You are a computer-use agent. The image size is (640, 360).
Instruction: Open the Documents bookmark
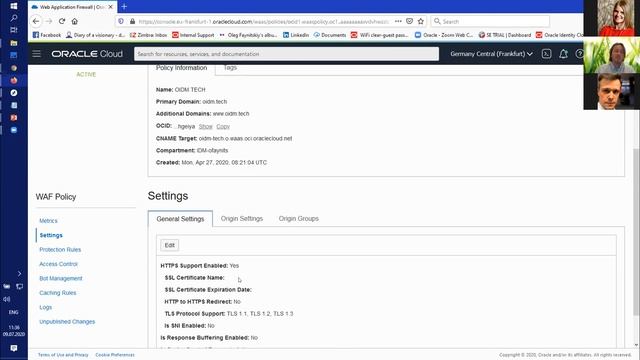[330, 35]
